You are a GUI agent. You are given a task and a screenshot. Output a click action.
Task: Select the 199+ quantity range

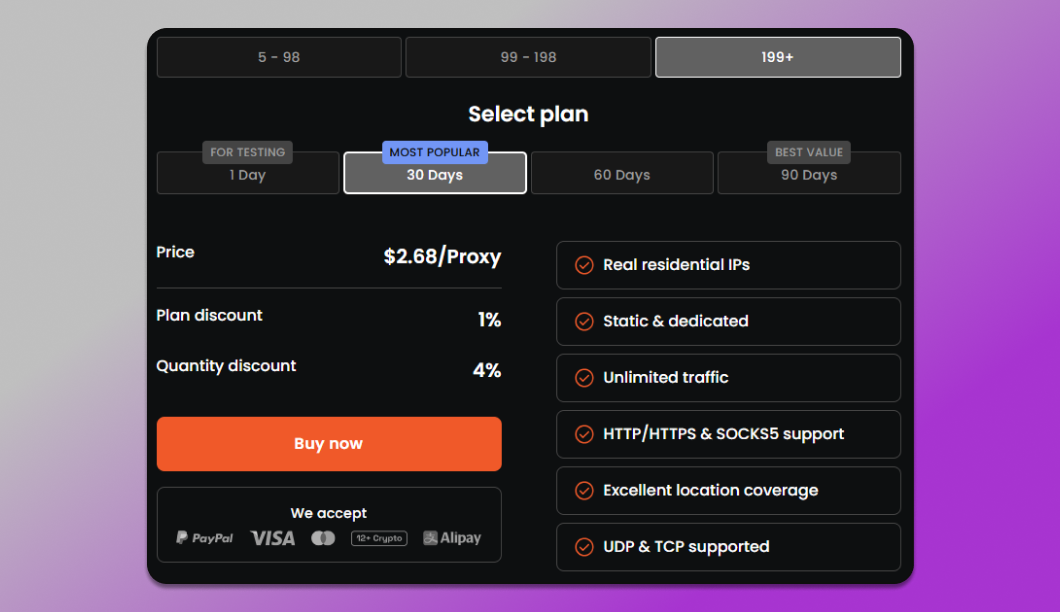pos(777,57)
